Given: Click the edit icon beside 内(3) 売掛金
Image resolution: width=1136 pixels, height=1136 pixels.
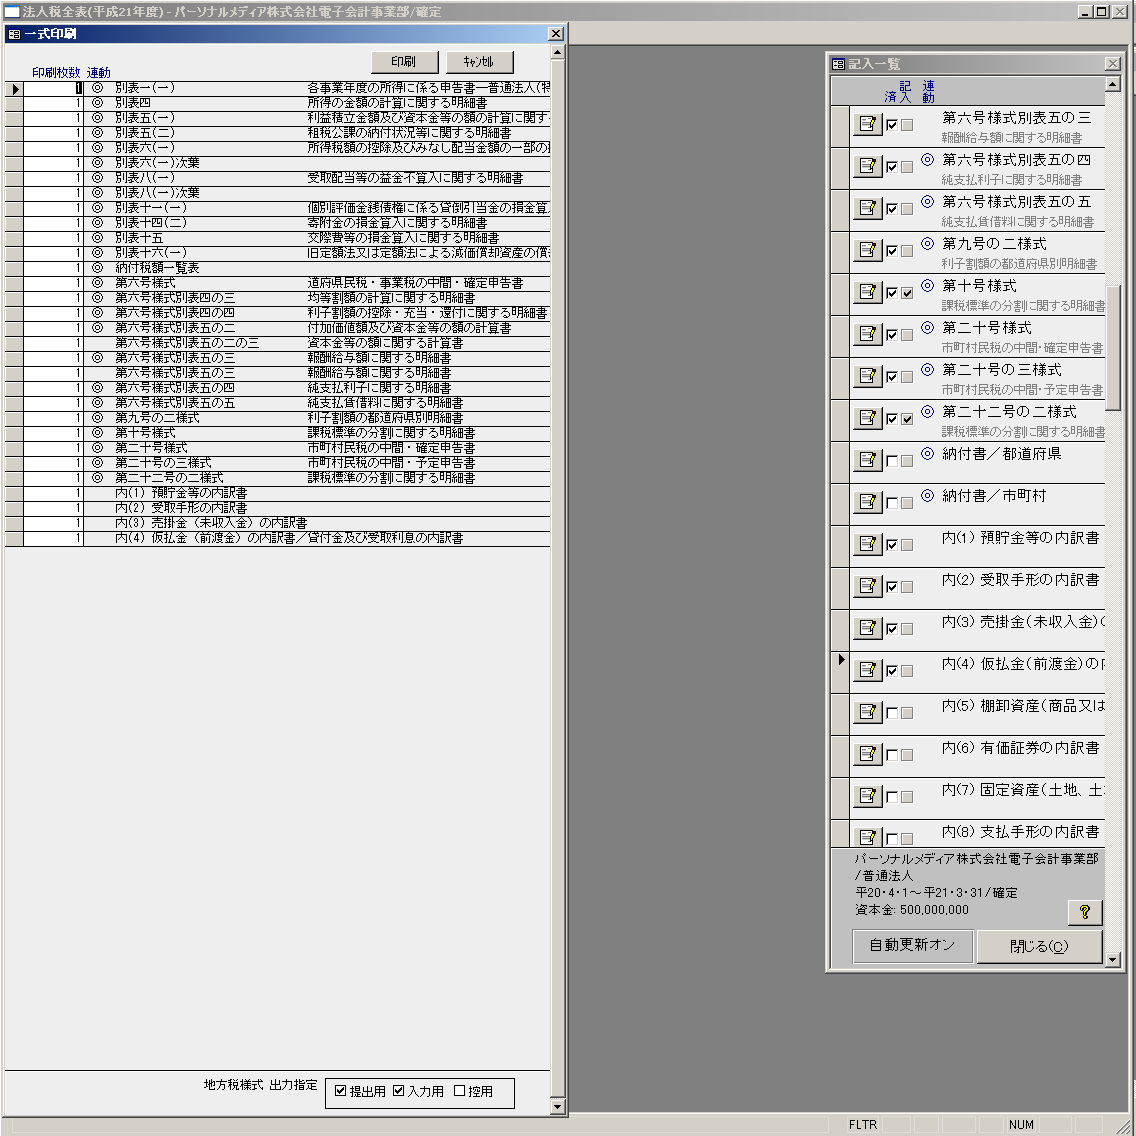Looking at the screenshot, I should pyautogui.click(x=867, y=628).
